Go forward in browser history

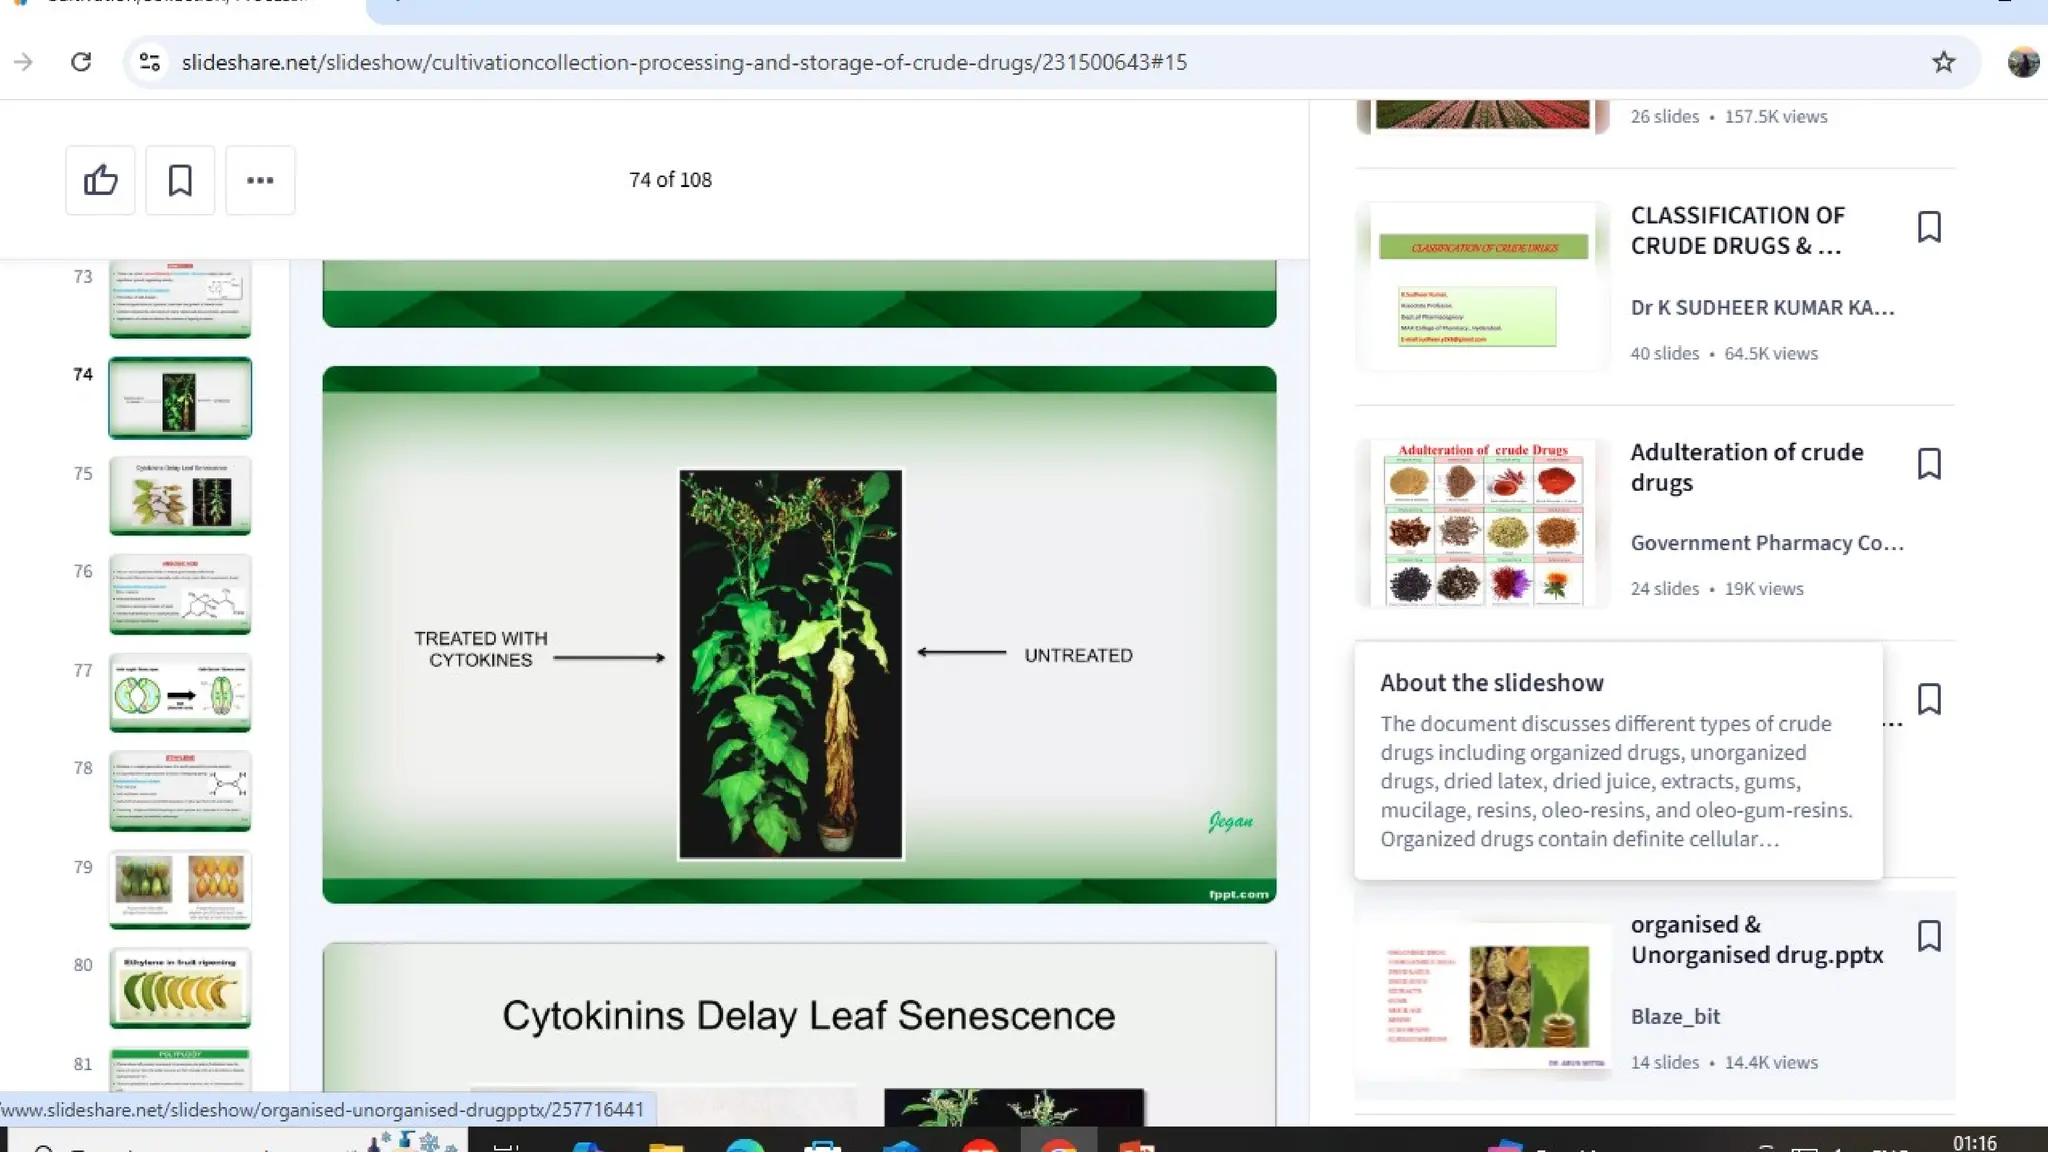coord(23,62)
